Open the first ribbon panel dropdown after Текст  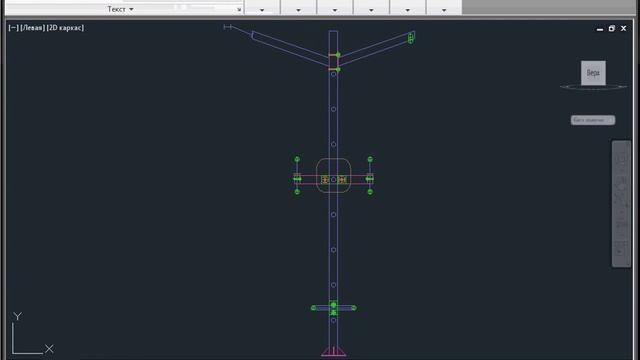(x=262, y=10)
